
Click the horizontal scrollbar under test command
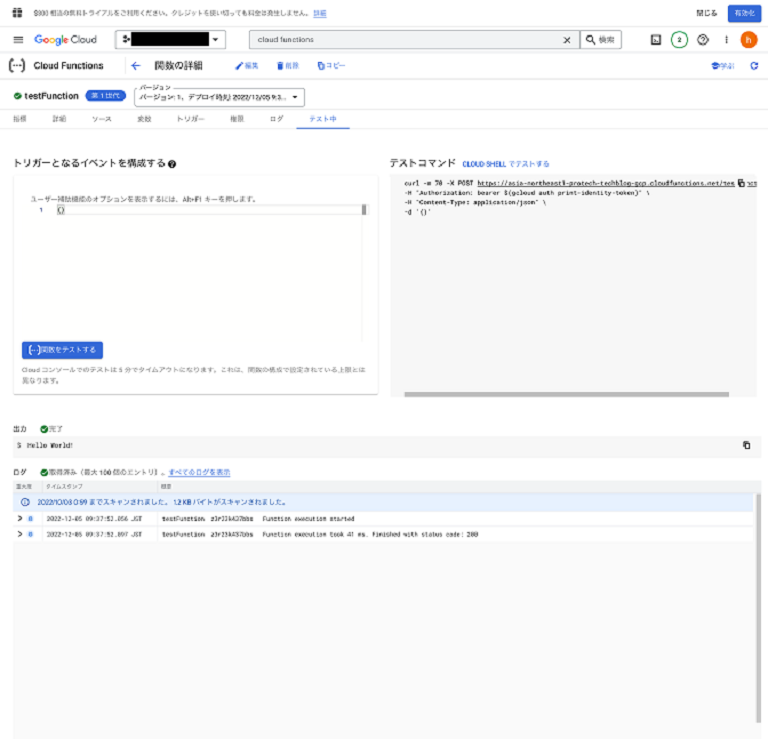point(566,394)
